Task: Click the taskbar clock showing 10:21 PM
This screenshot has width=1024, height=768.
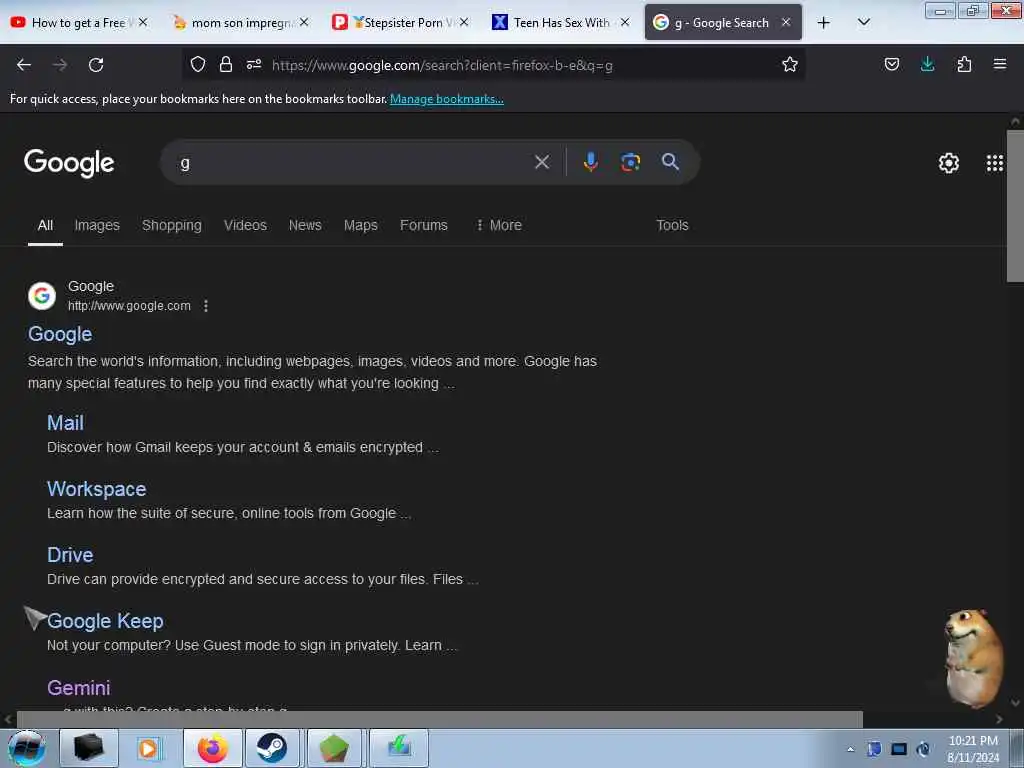Action: 973,749
